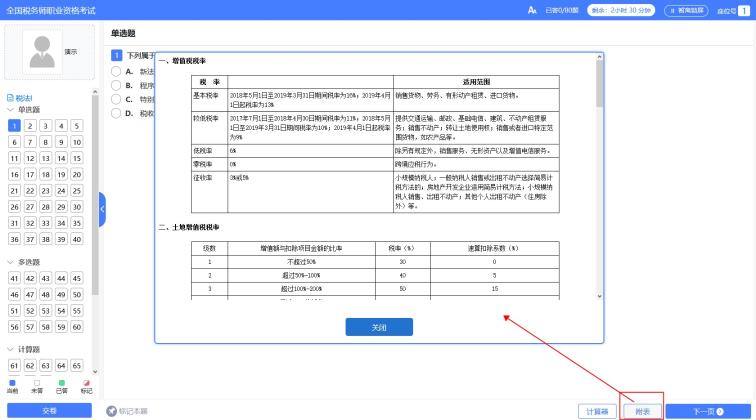The height and width of the screenshot is (420, 756).
Task: Collapse the 计算题 section
Action: point(11,349)
